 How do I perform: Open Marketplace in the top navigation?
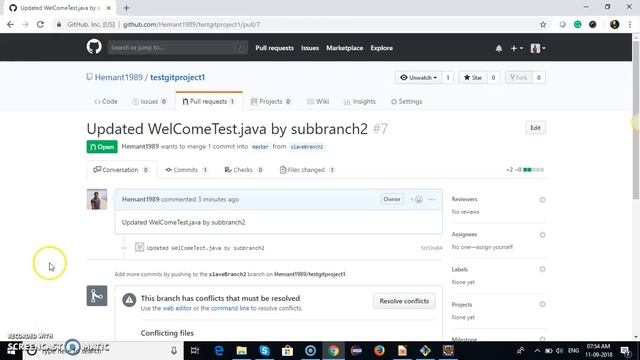344,48
